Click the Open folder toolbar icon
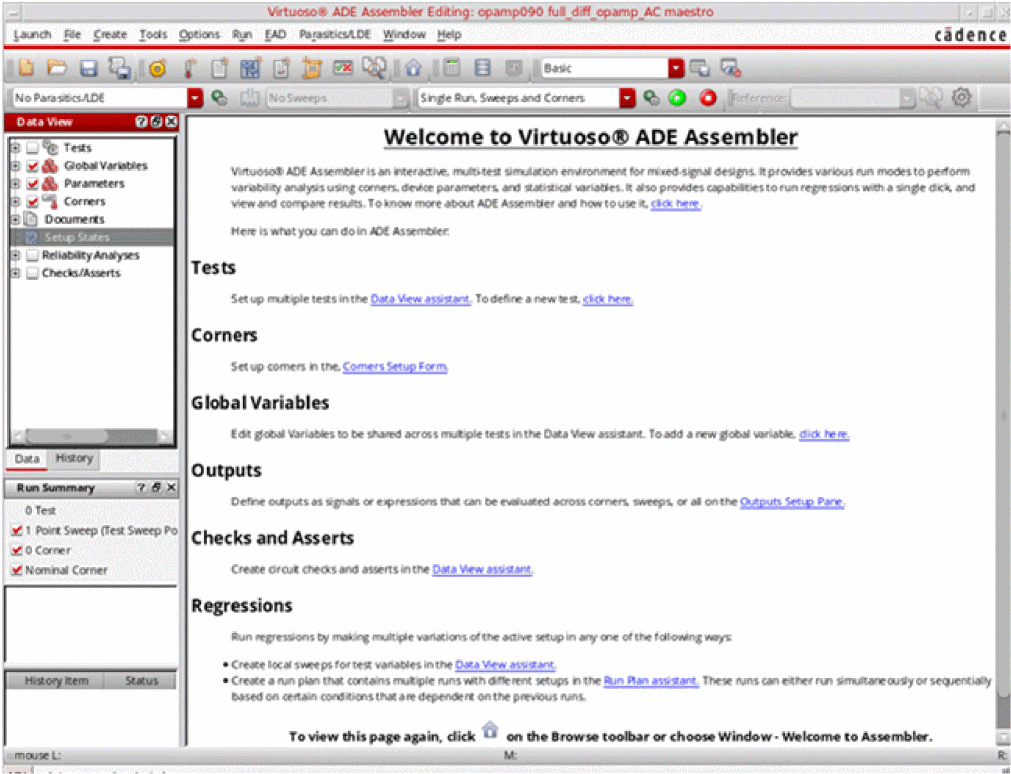Viewport: 1011px width, 774px height. pyautogui.click(x=57, y=68)
